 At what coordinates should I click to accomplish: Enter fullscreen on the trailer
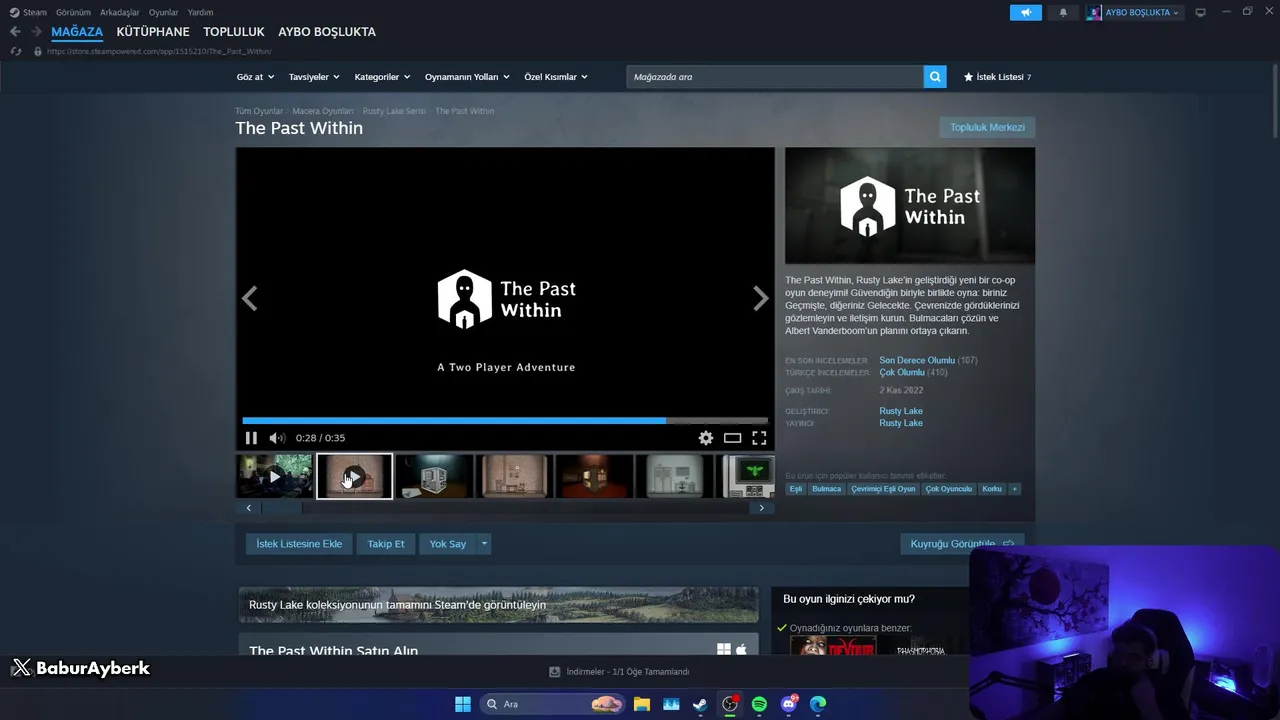coord(759,438)
